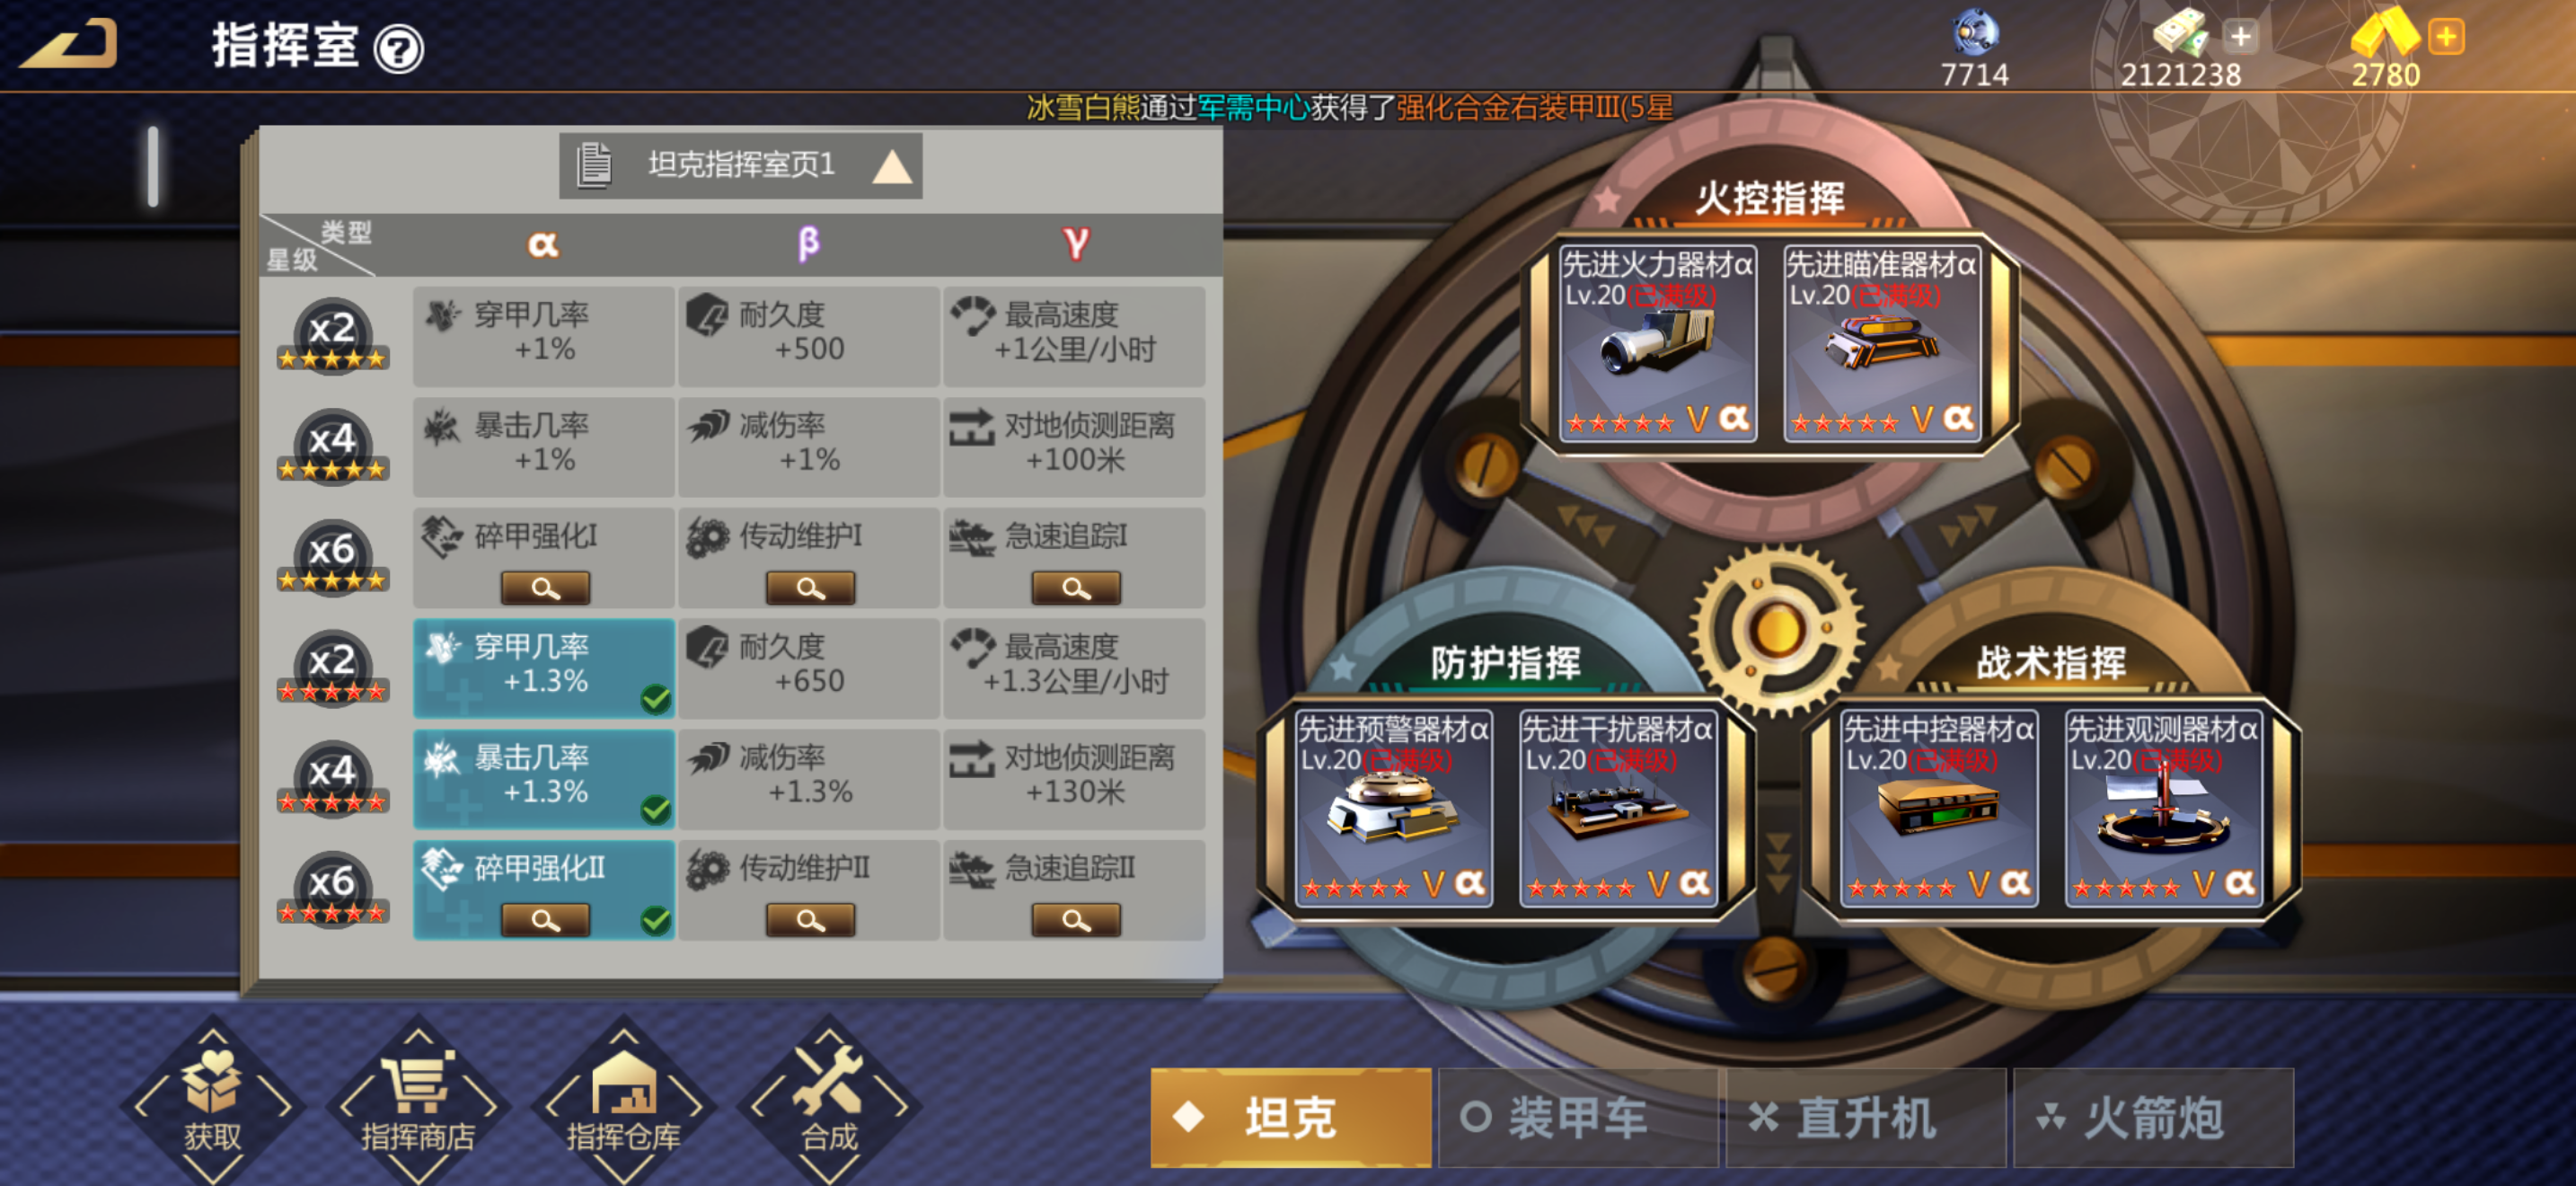Toggle checked 暴击几率 +1.3% cell
The height and width of the screenshot is (1186, 2576).
[544, 779]
